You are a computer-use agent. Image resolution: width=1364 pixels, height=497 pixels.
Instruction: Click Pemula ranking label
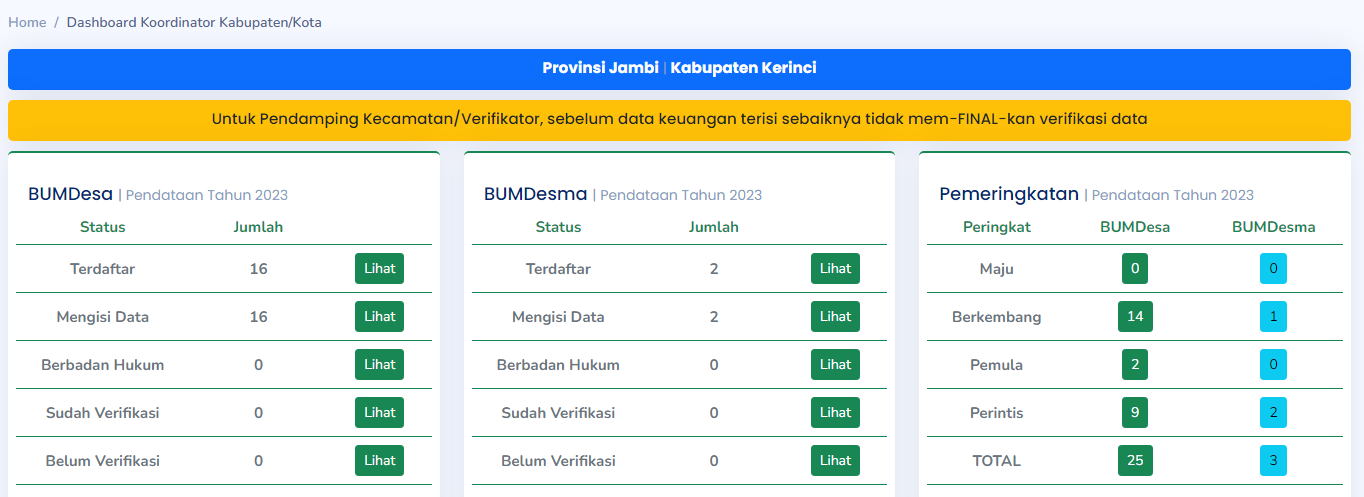coord(996,365)
